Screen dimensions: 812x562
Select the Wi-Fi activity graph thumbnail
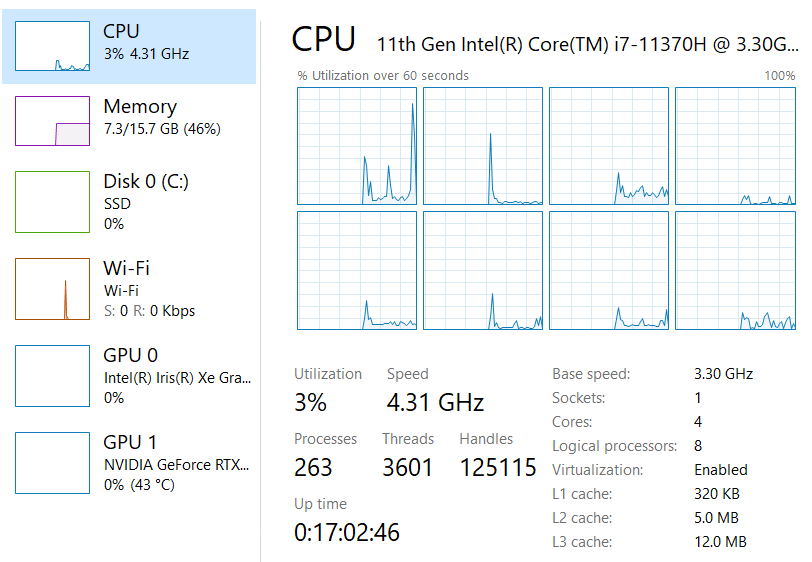52,289
